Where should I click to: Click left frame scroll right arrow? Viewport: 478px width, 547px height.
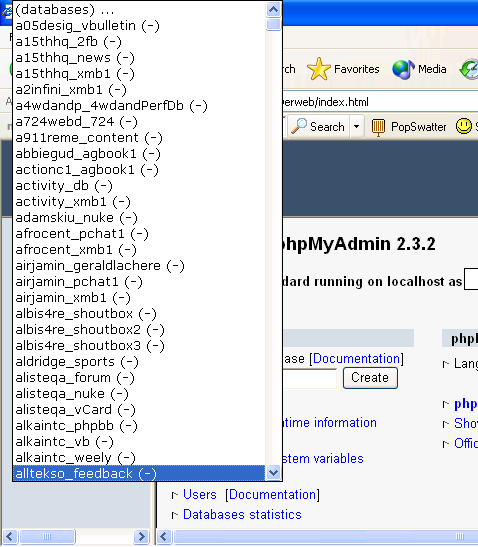pyautogui.click(x=141, y=536)
